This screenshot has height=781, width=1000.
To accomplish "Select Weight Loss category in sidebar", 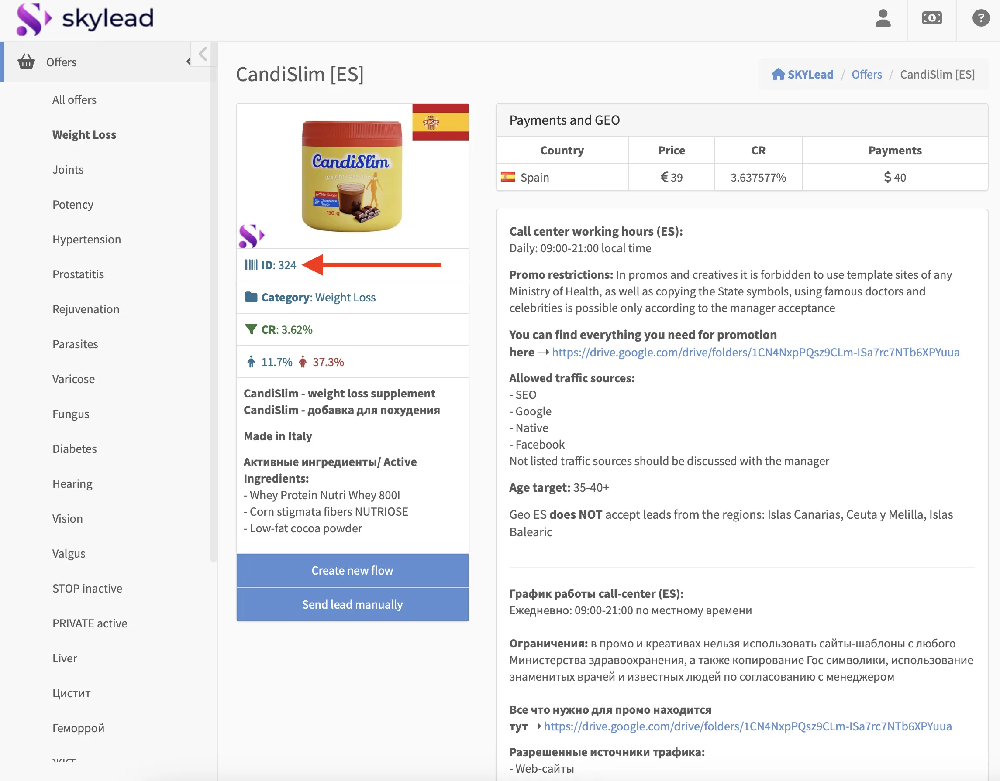I will 84,135.
